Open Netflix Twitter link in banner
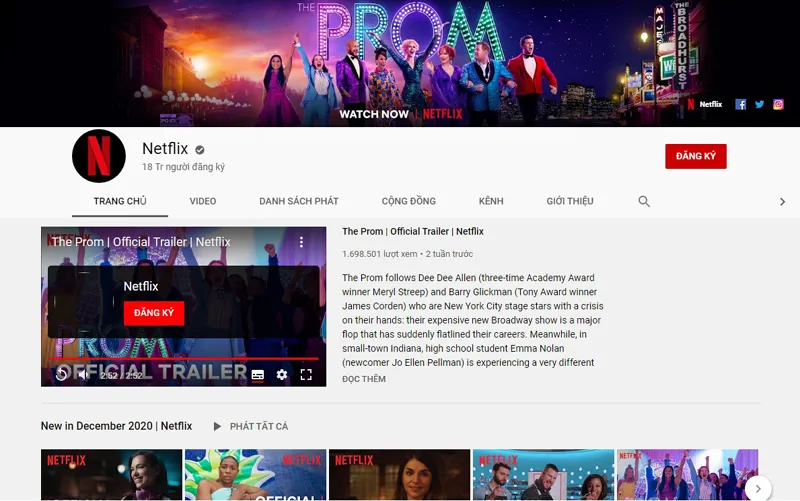Image resolution: width=800 pixels, height=501 pixels. point(759,105)
